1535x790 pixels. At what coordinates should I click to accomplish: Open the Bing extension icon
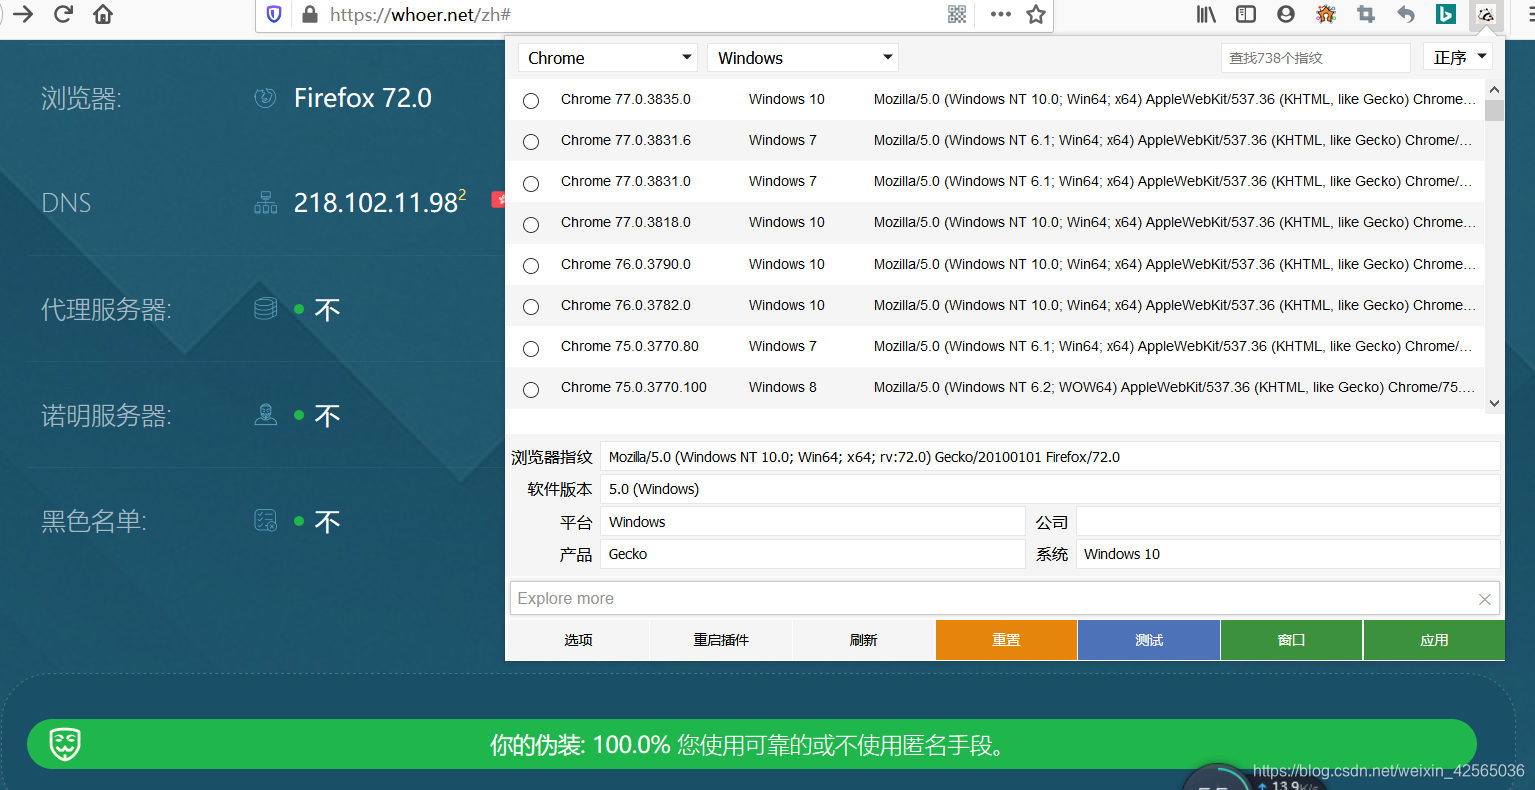click(1446, 14)
